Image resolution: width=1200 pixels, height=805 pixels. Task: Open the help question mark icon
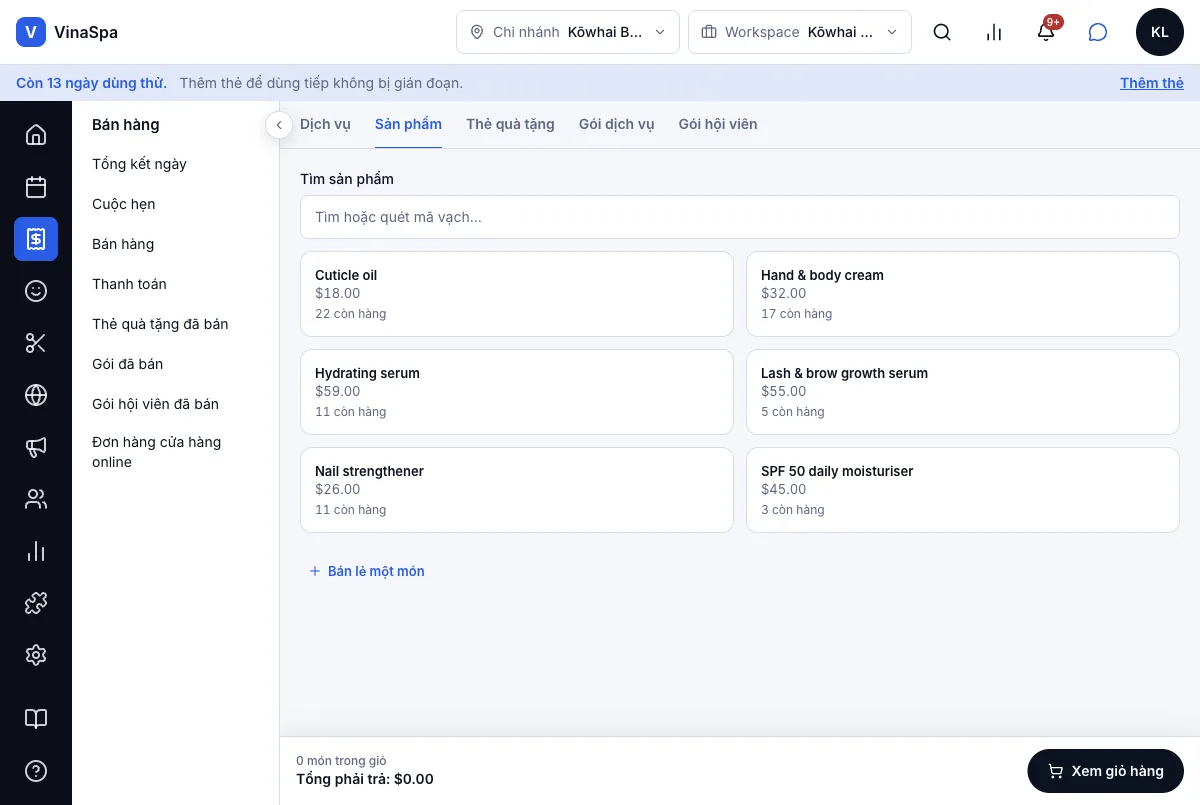pyautogui.click(x=36, y=771)
